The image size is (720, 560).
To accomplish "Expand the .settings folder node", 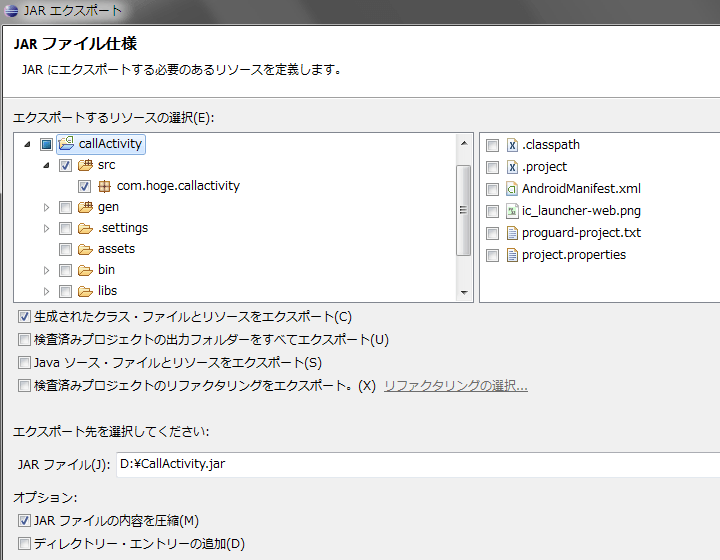I will pos(46,228).
